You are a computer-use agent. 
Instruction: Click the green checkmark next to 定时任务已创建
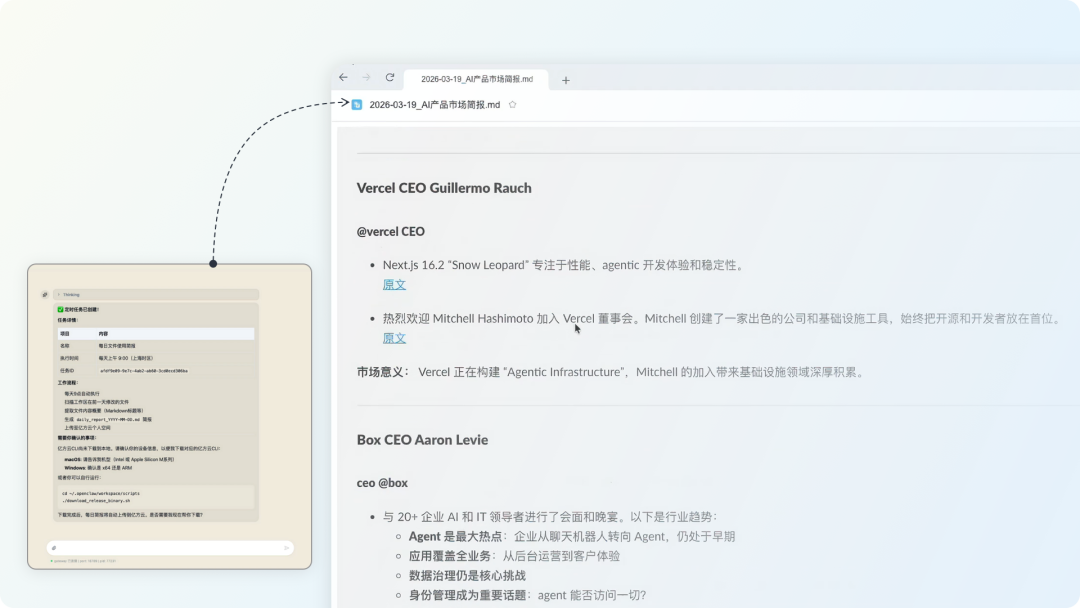click(60, 310)
